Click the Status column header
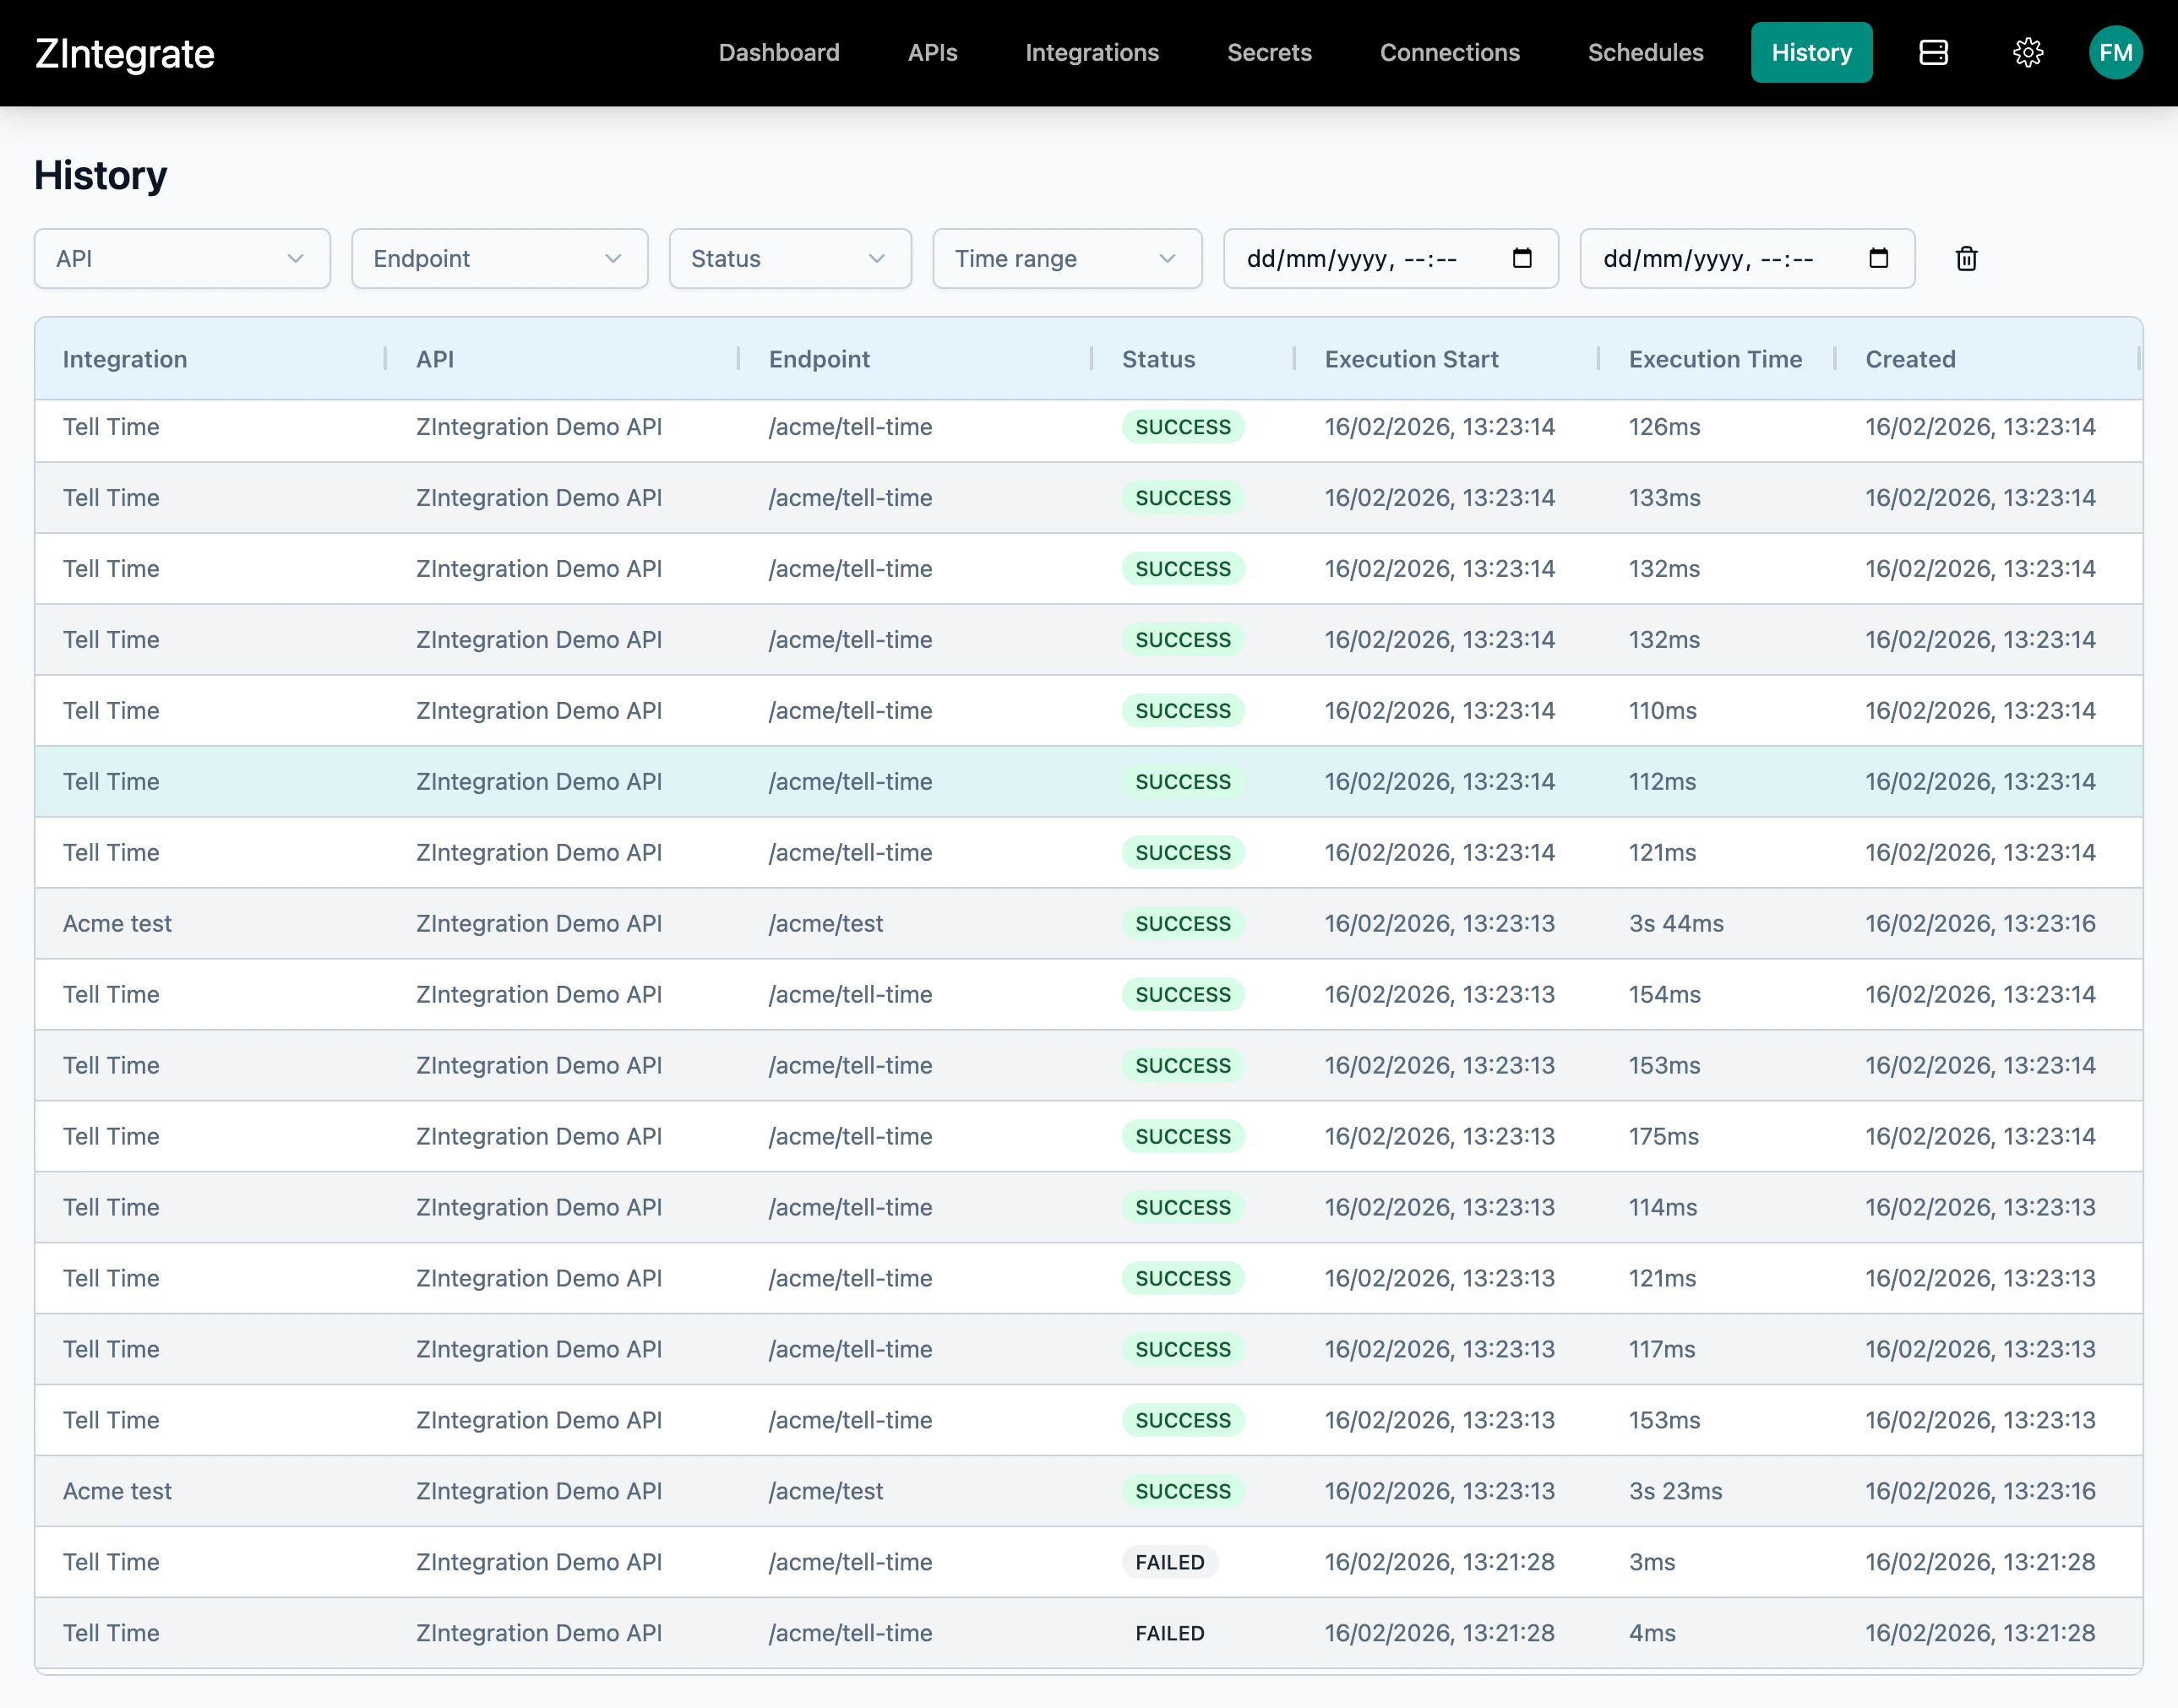This screenshot has height=1708, width=2178. (x=1158, y=359)
